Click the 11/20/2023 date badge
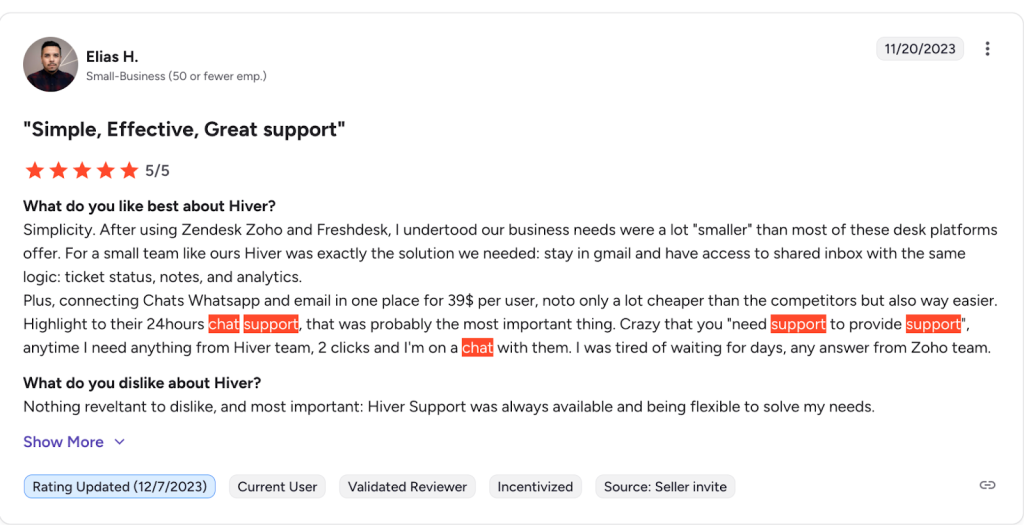This screenshot has height=525, width=1024. click(920, 49)
